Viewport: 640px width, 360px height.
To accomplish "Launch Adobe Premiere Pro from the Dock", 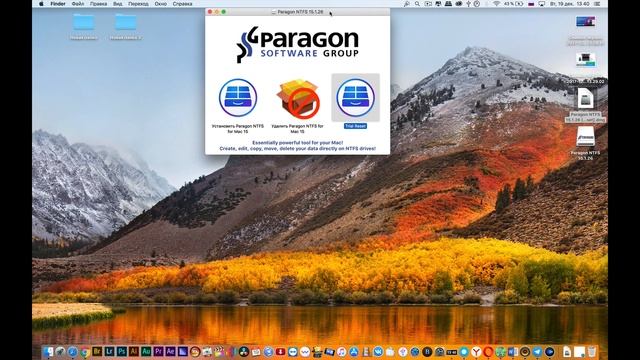I will pos(158,351).
